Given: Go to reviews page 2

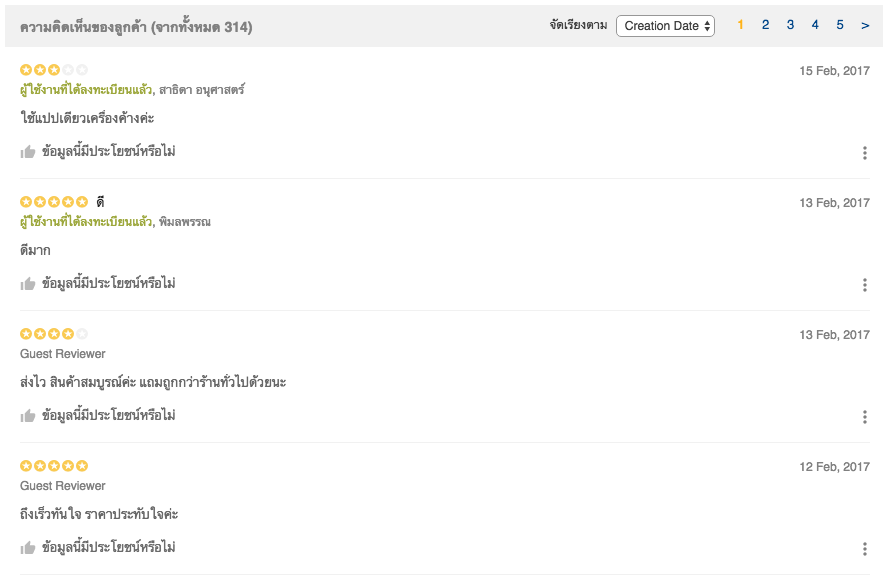Looking at the screenshot, I should [765, 25].
